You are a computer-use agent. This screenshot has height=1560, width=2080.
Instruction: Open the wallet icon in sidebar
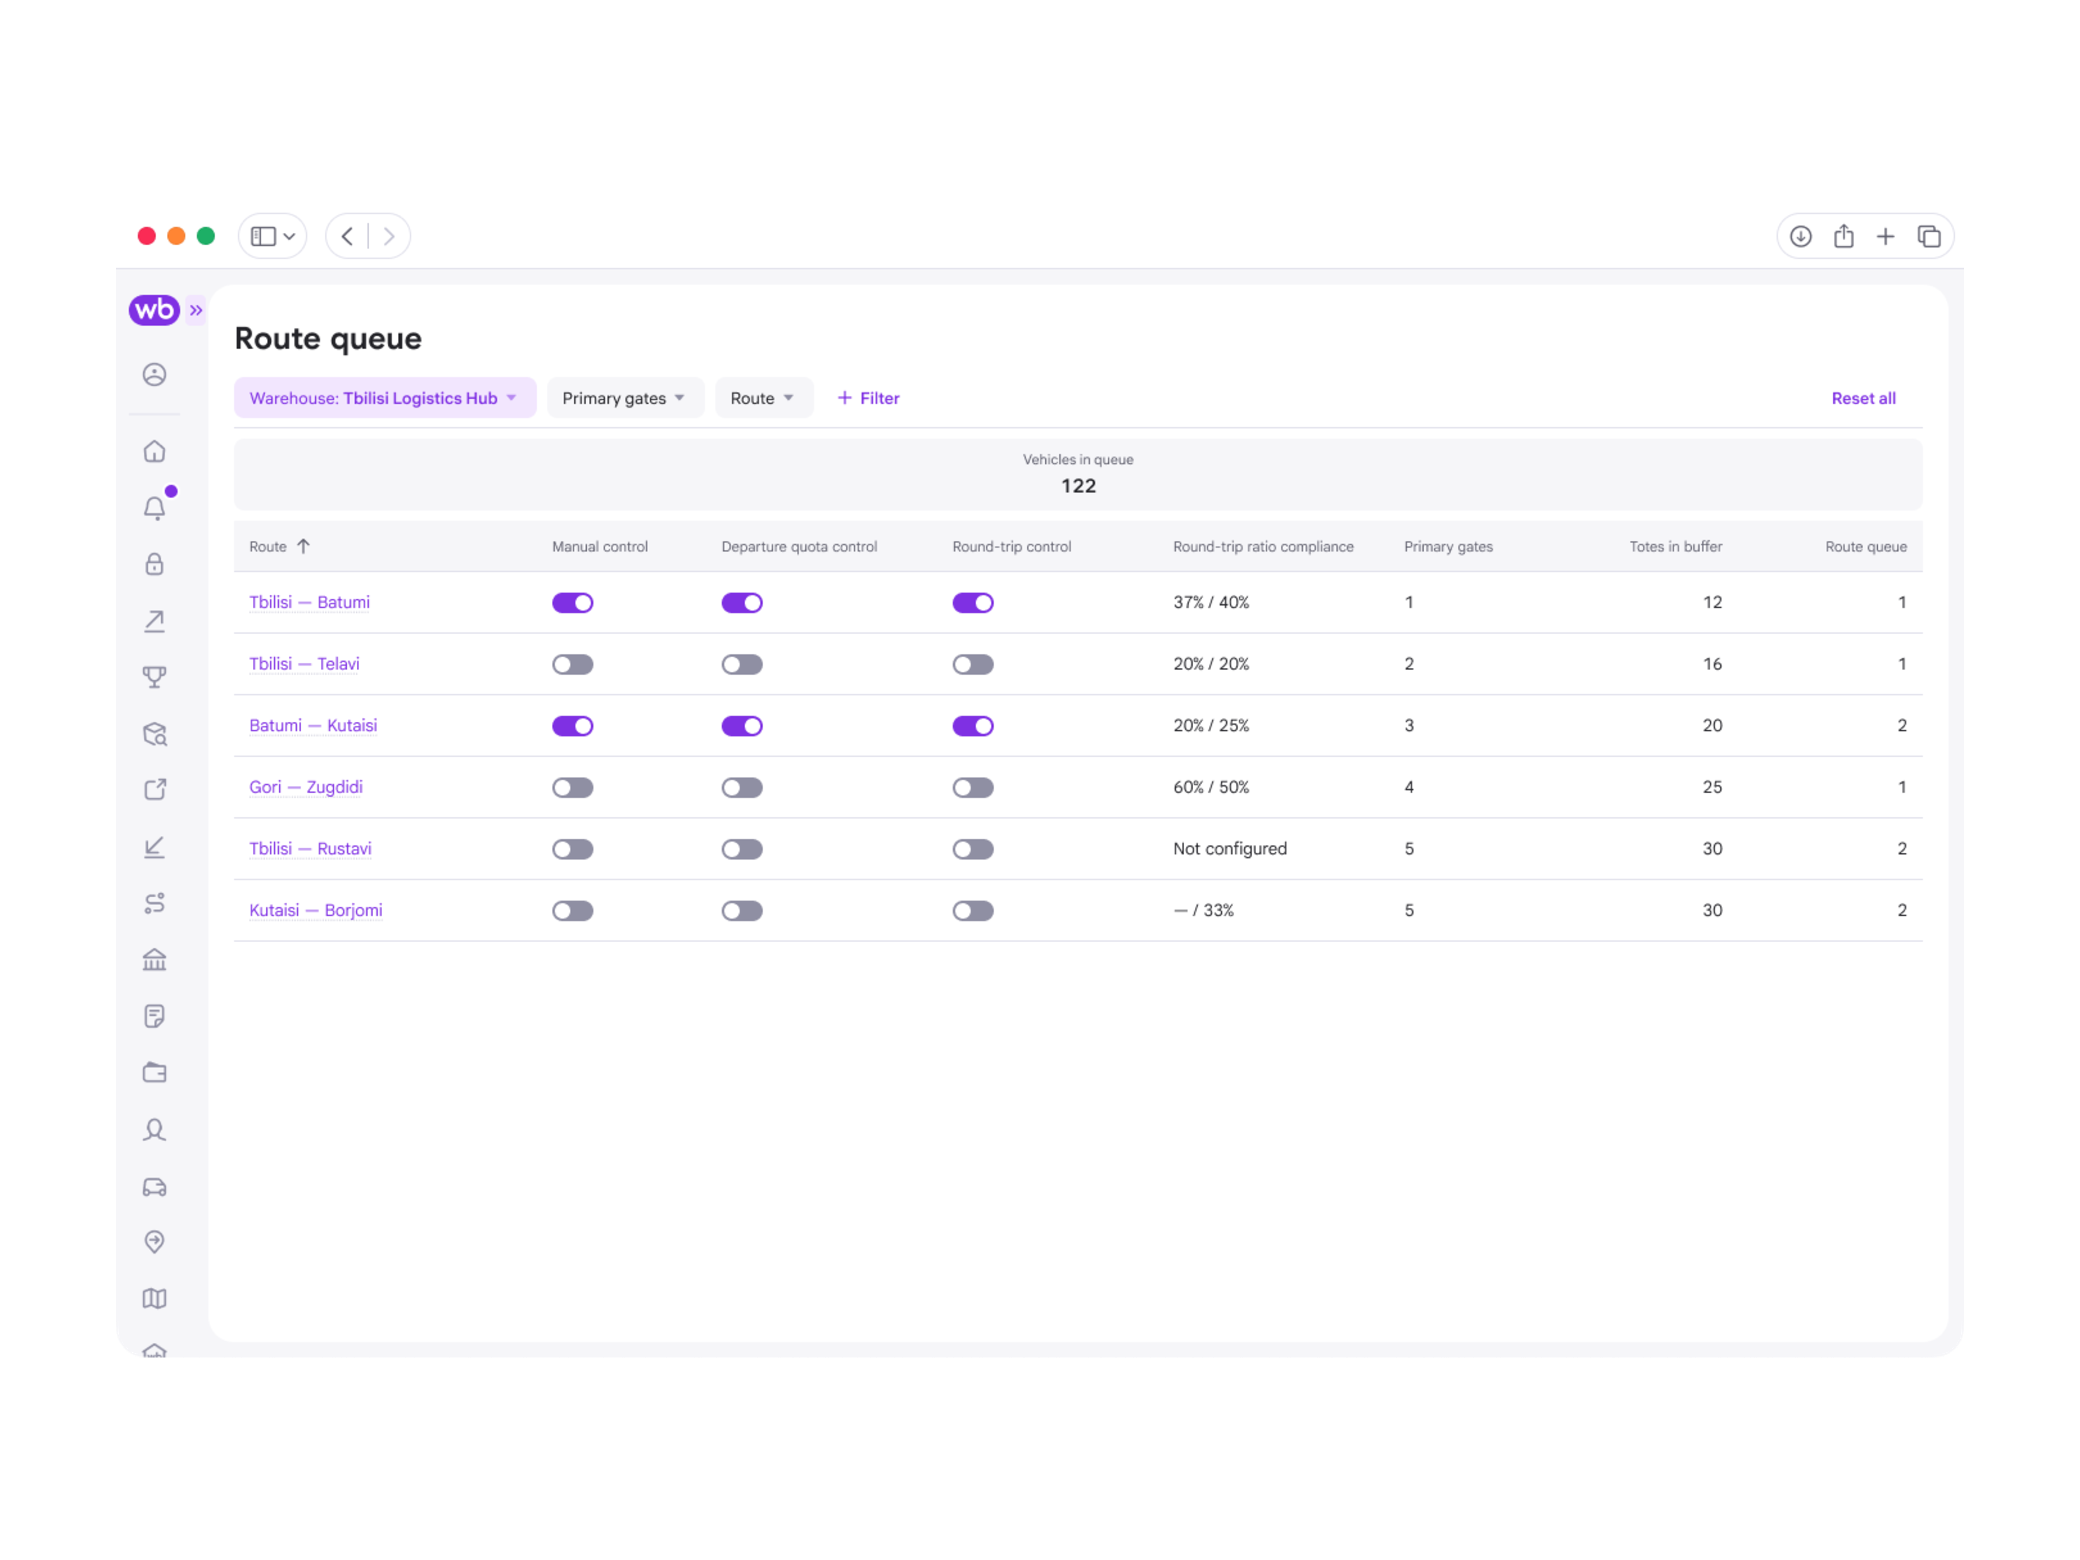tap(154, 1073)
